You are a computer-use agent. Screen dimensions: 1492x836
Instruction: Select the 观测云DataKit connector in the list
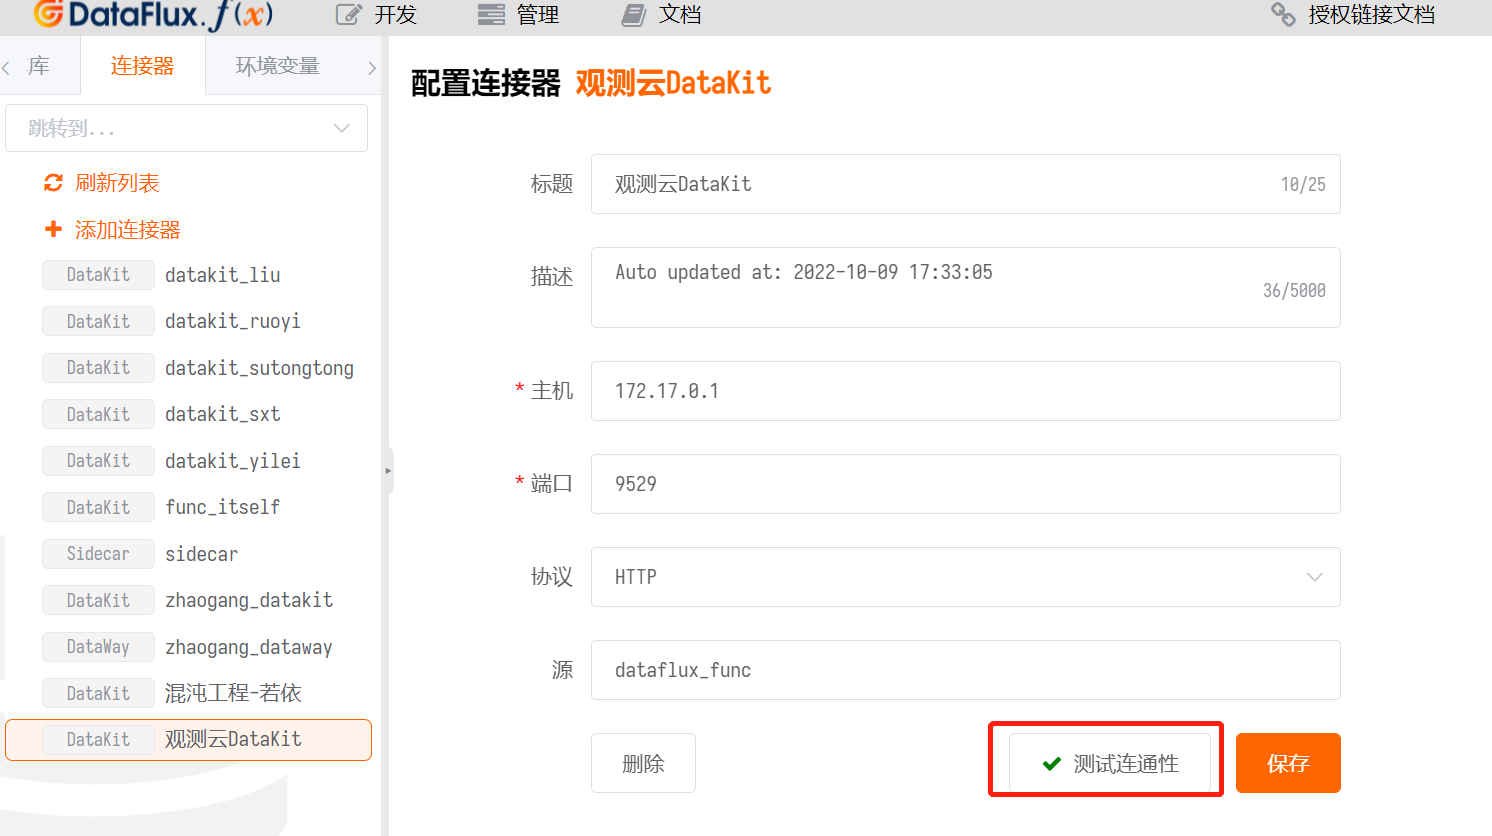[x=188, y=740]
